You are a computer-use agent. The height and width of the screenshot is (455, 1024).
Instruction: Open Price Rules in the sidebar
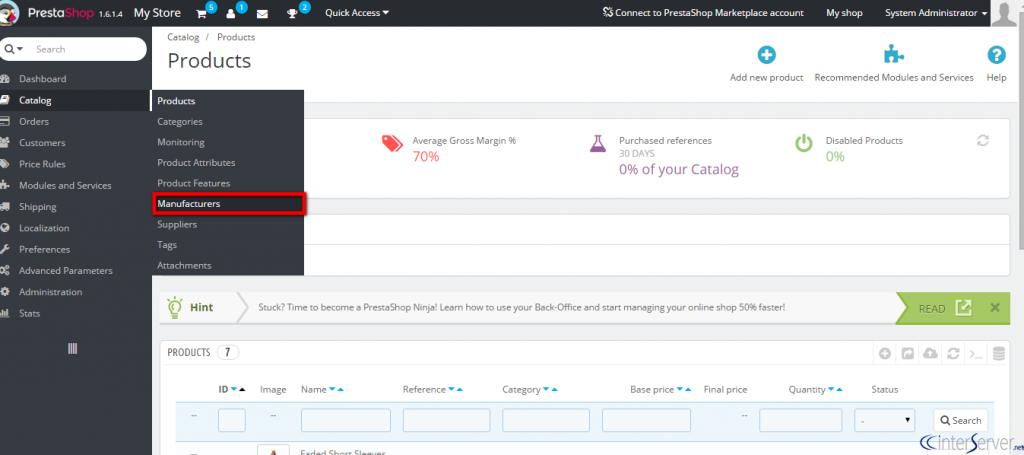pyautogui.click(x=42, y=165)
